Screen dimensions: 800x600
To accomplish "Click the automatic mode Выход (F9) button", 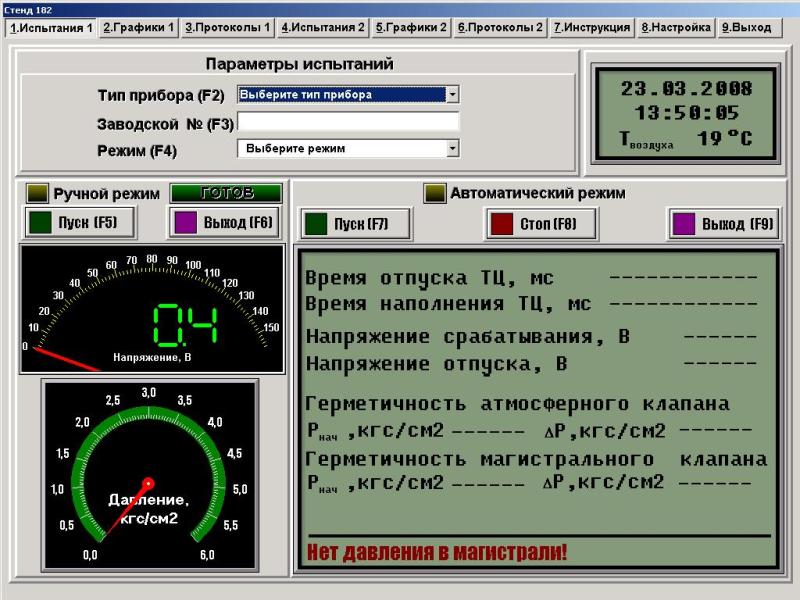I will pos(723,224).
